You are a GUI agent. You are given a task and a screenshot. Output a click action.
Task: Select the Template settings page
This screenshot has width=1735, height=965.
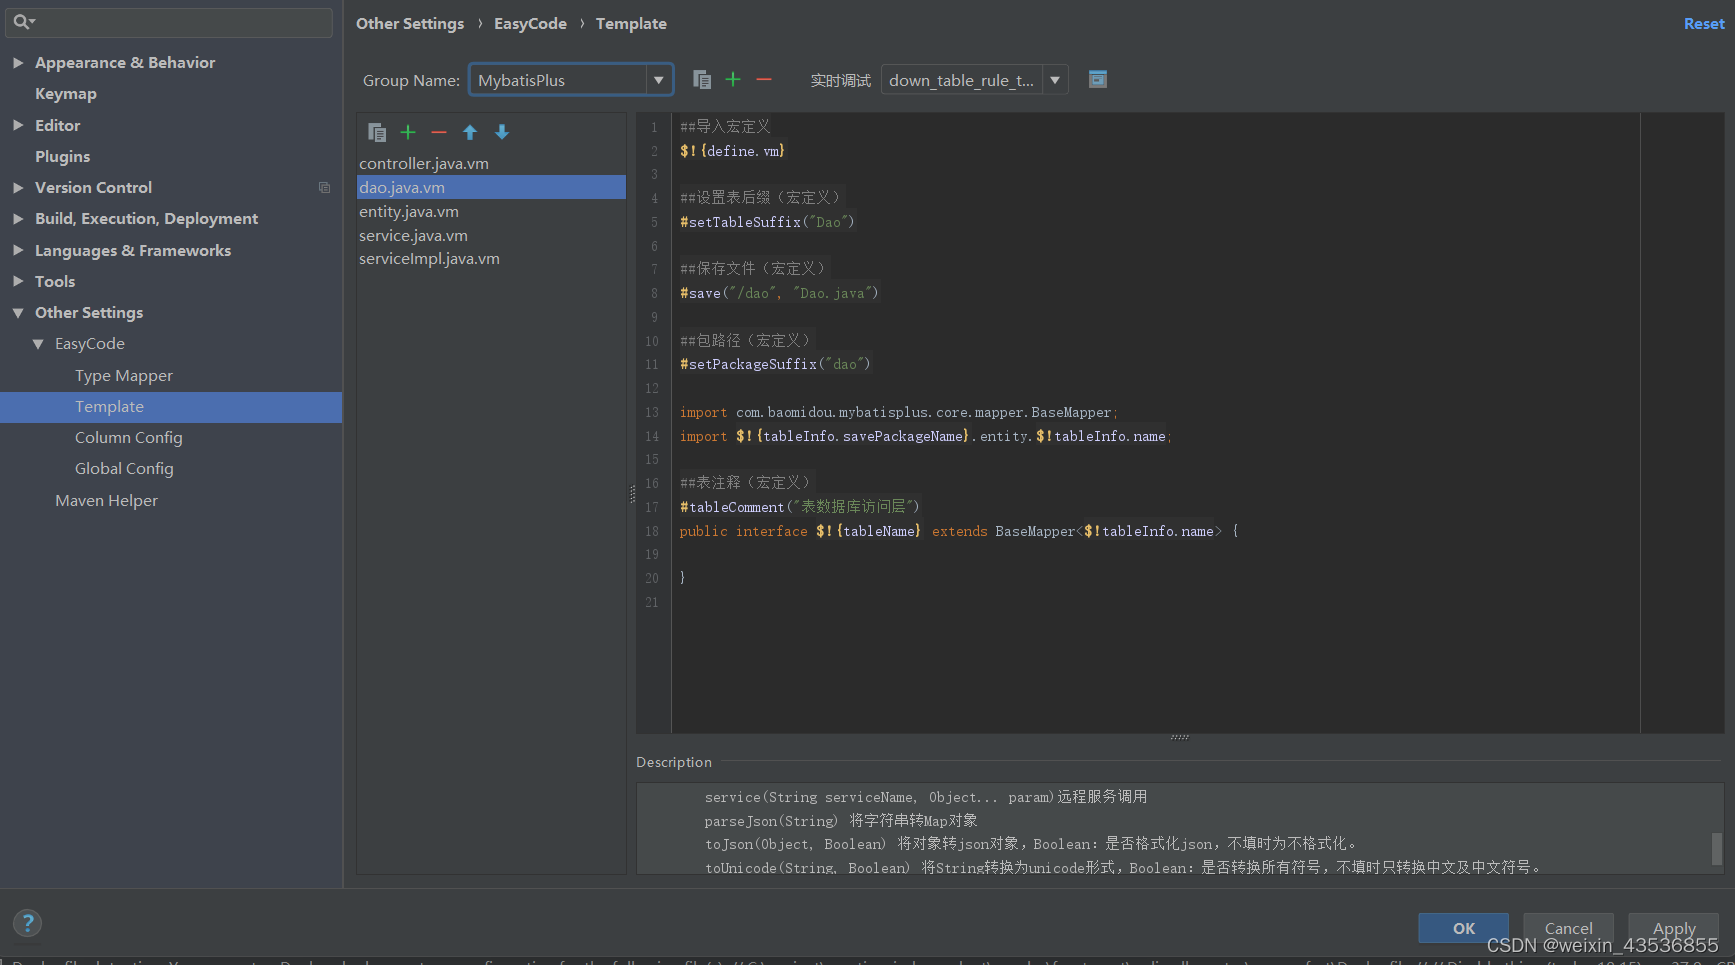(x=171, y=407)
